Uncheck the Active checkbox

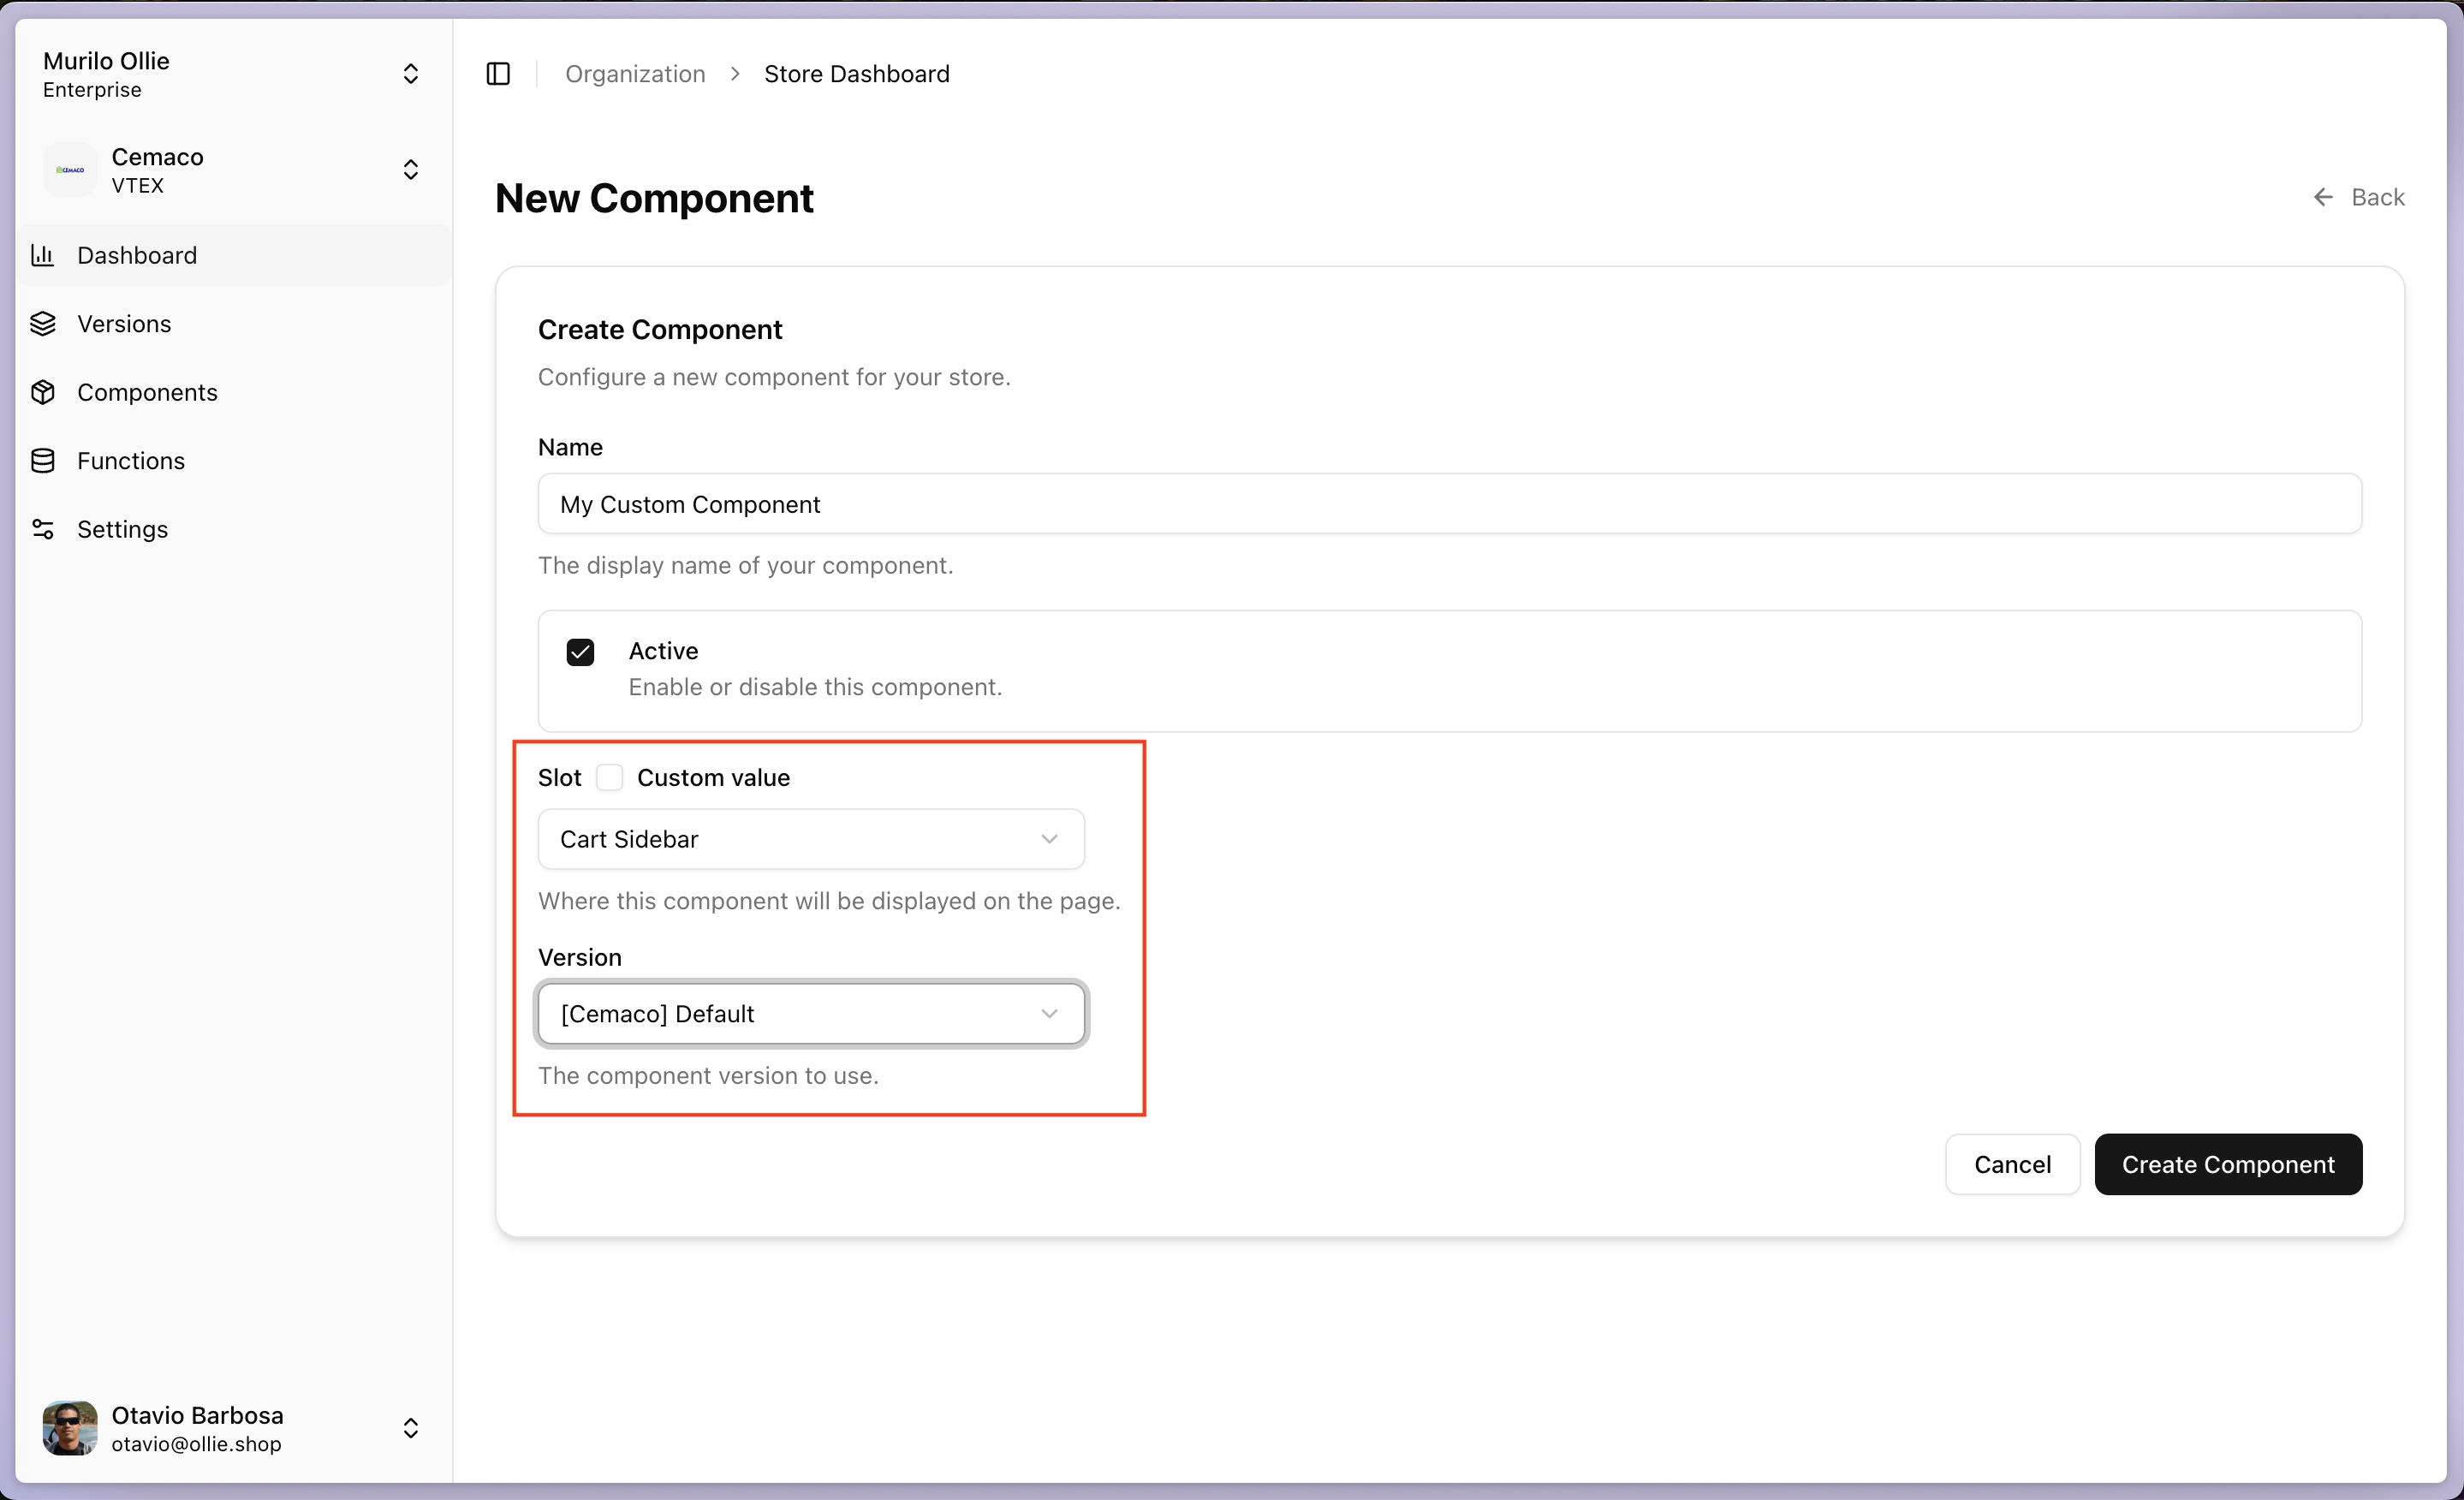point(580,652)
